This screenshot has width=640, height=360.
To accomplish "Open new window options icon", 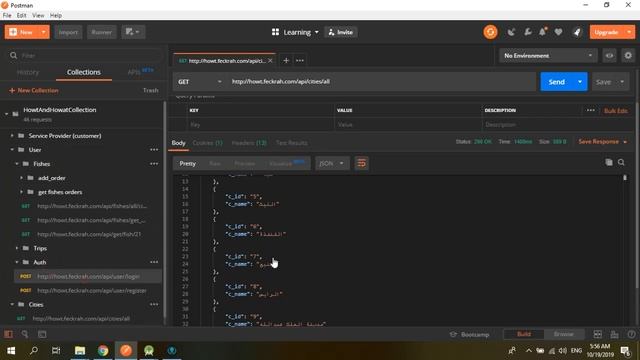I will [133, 32].
